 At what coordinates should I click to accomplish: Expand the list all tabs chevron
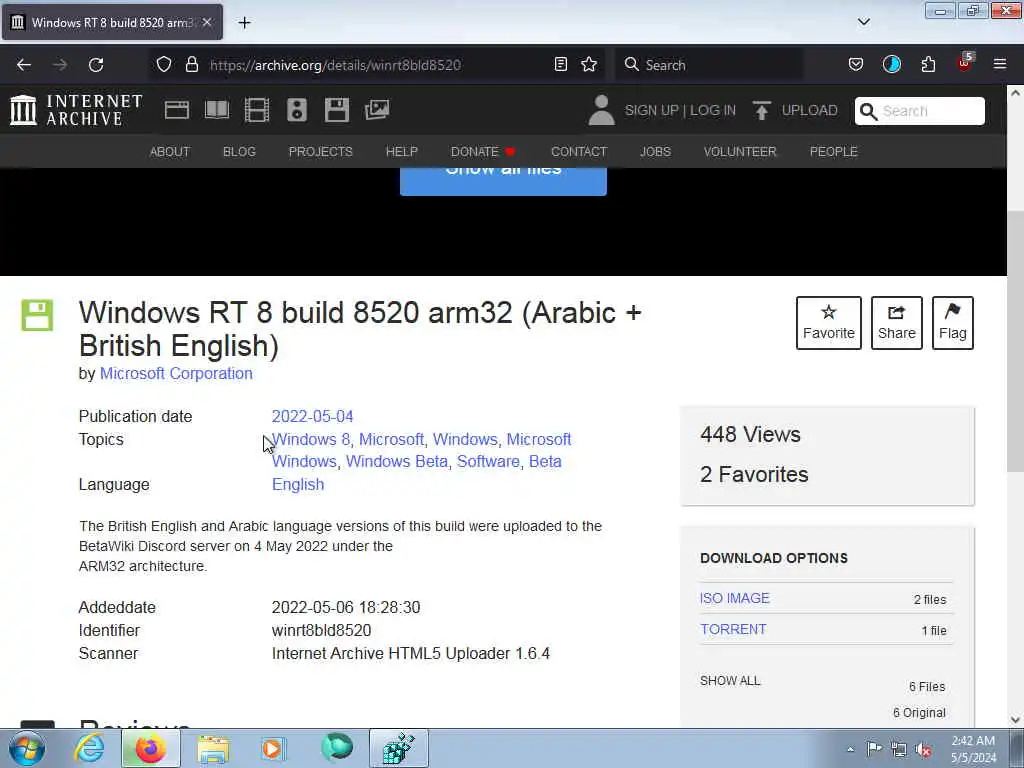(863, 22)
